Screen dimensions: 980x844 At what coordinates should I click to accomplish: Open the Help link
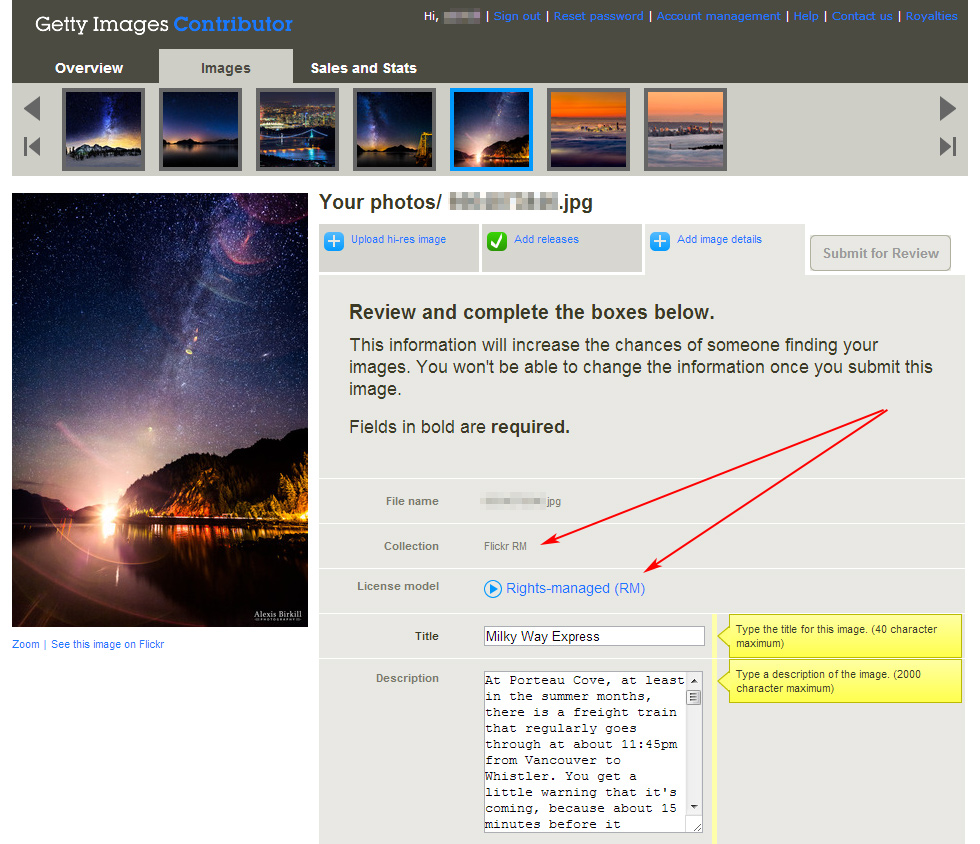click(806, 16)
